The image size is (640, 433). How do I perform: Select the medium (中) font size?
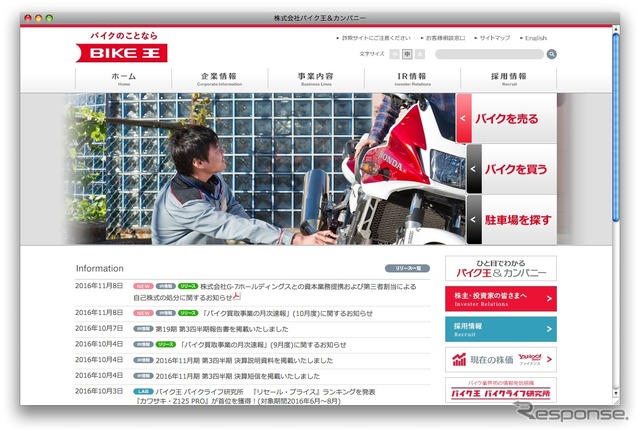click(407, 54)
